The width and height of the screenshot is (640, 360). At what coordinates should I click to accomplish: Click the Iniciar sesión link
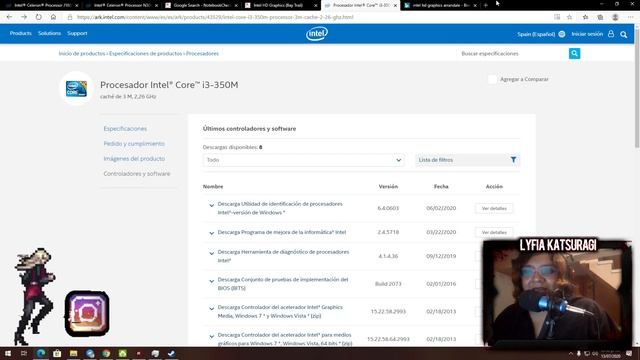(x=587, y=34)
